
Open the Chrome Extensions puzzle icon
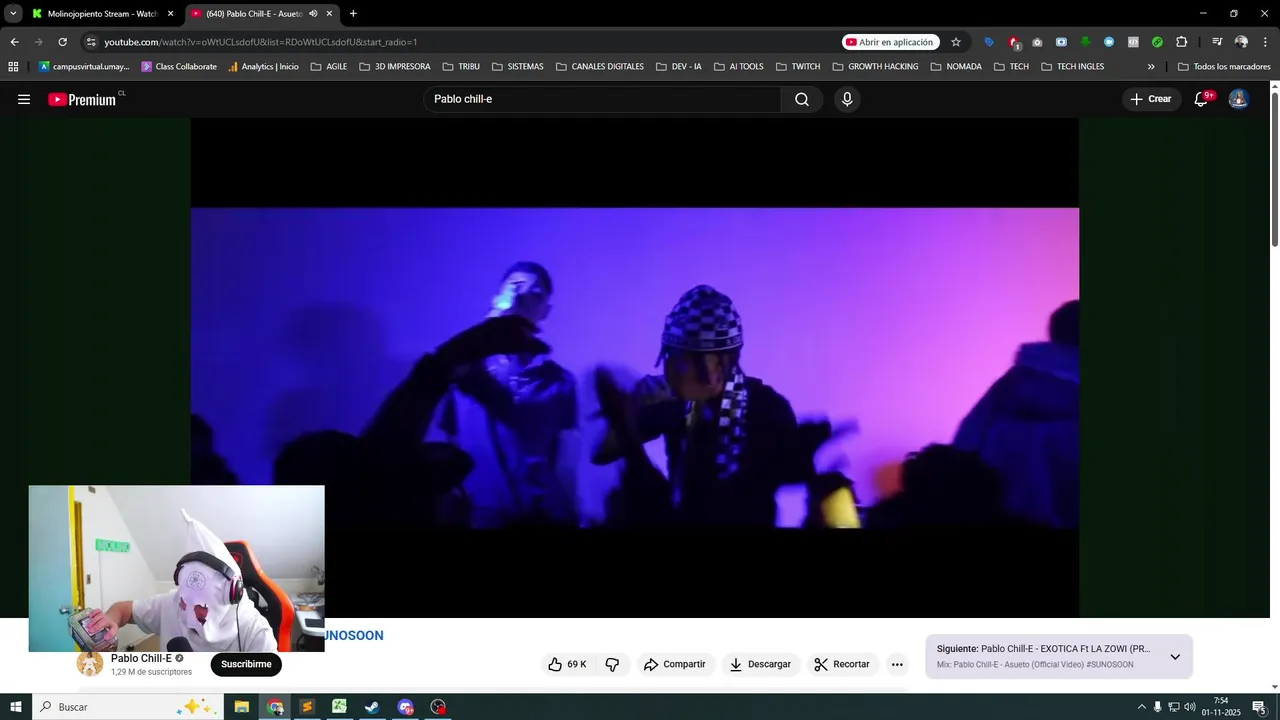[x=1181, y=42]
